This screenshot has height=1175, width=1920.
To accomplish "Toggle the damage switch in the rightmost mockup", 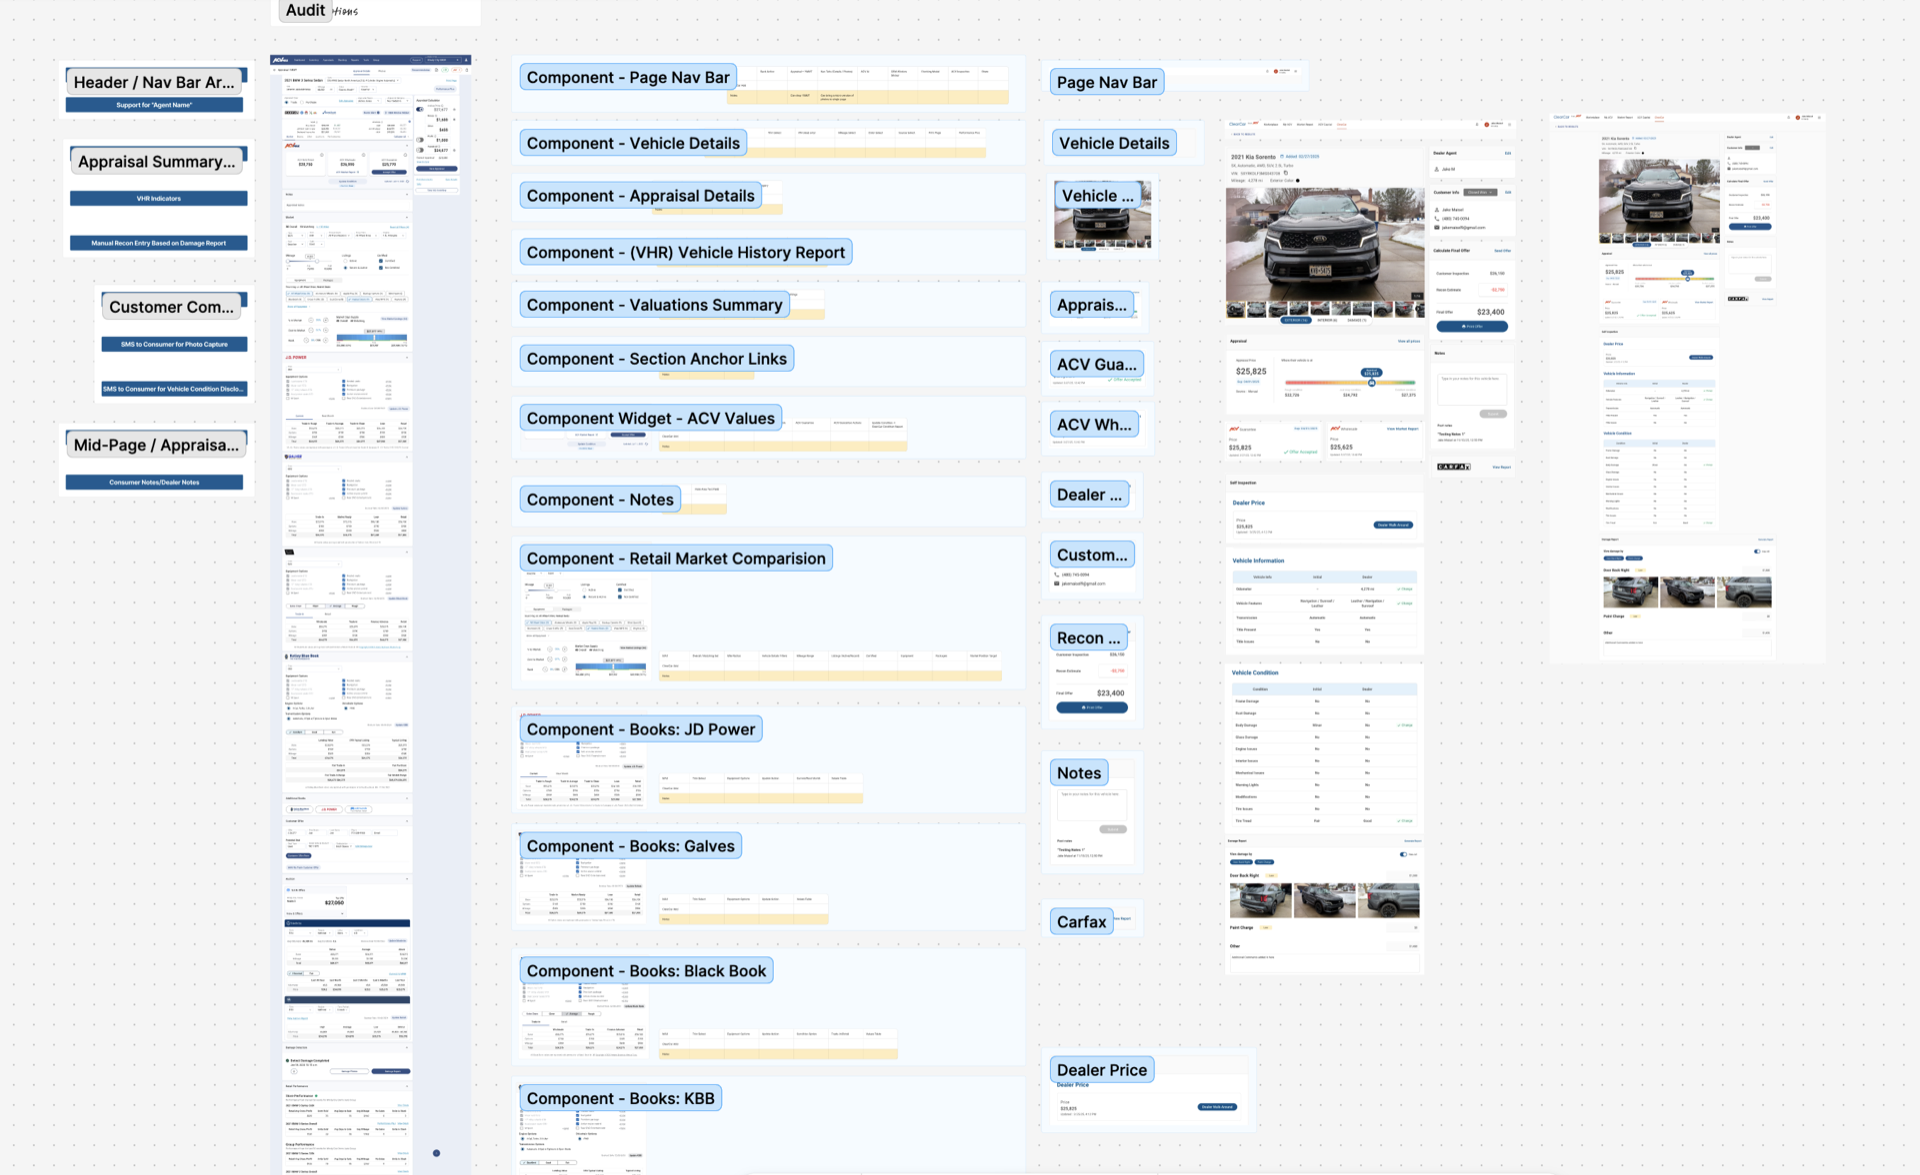I will pos(1757,551).
